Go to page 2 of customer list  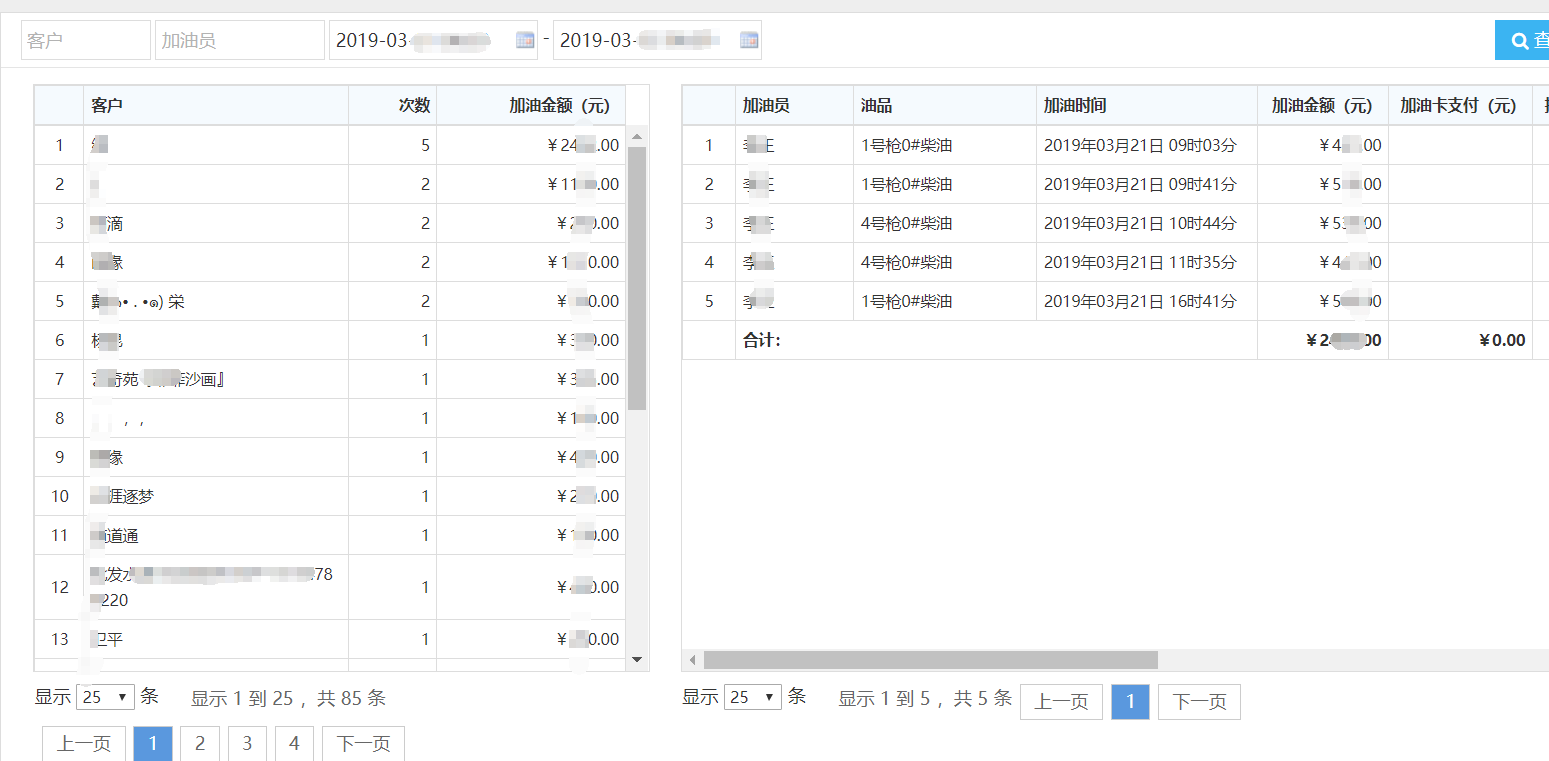(x=200, y=744)
